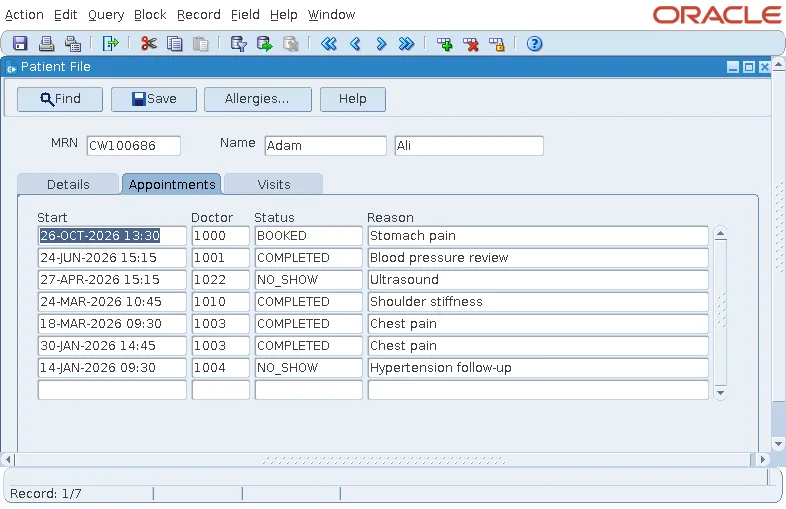Screen dimensions: 786x509
Task: Click the MRN field CW100686
Action: [133, 145]
